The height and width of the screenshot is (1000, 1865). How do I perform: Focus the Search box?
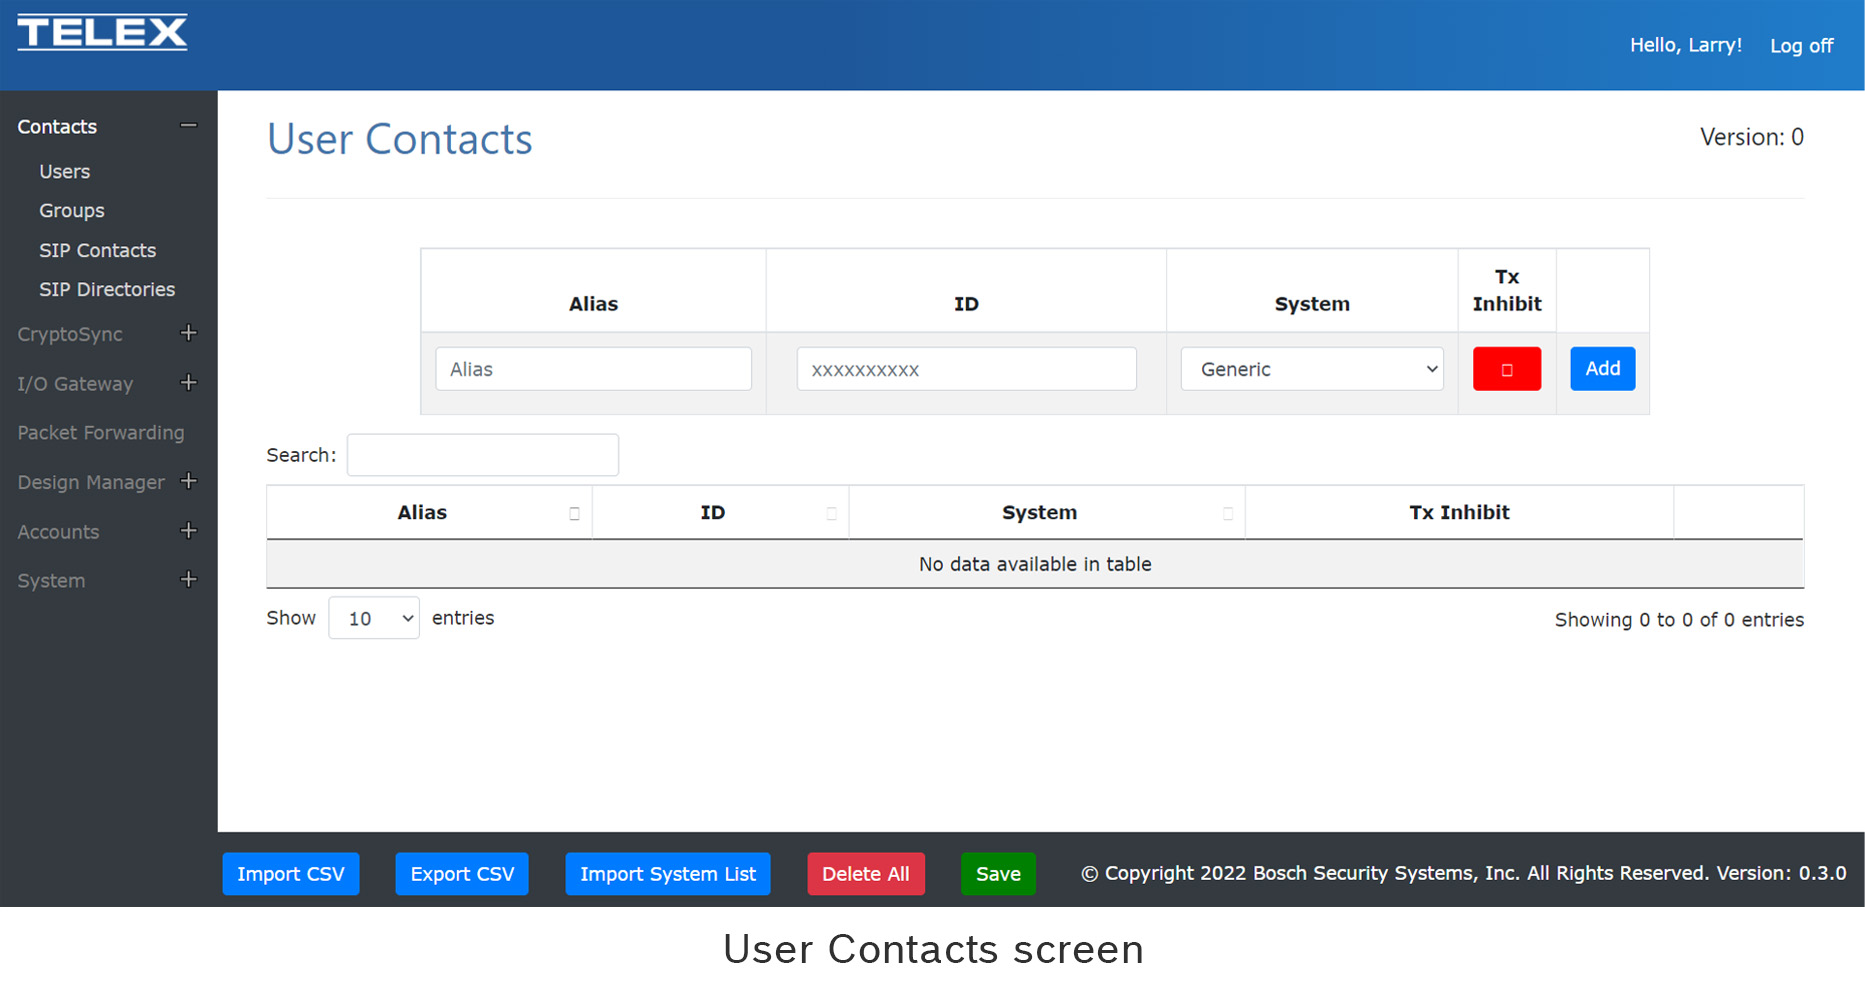click(483, 455)
